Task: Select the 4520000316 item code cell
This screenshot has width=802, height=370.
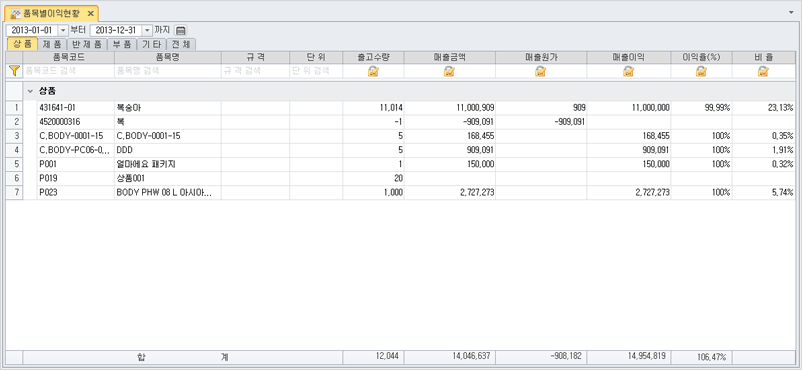Action: (x=75, y=122)
